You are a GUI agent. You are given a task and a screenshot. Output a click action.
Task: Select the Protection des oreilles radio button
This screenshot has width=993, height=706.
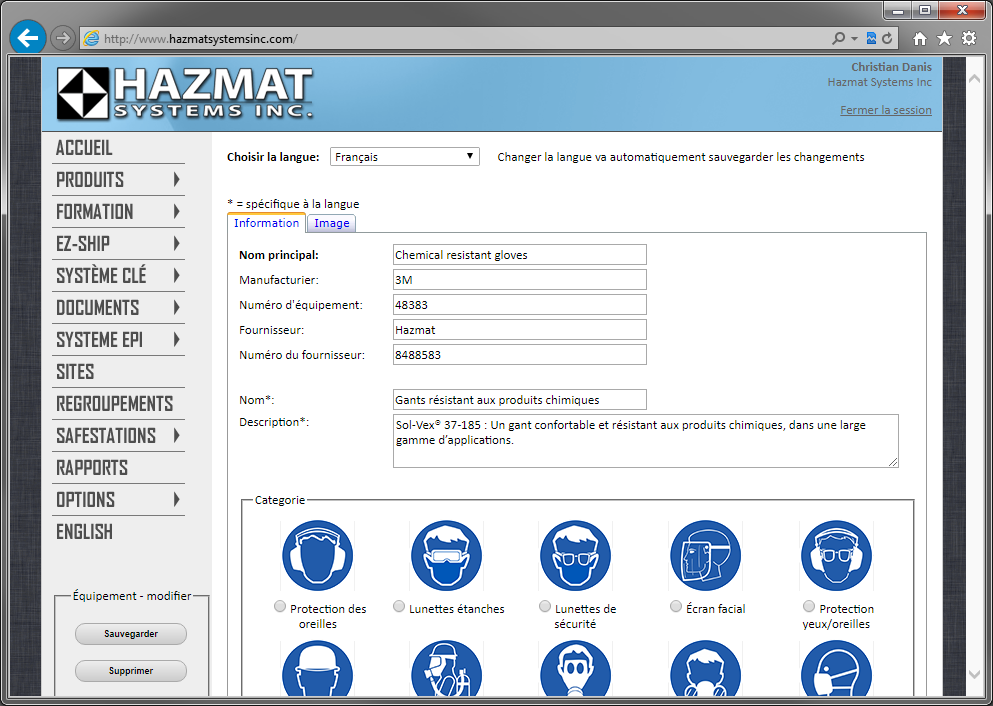coord(280,606)
